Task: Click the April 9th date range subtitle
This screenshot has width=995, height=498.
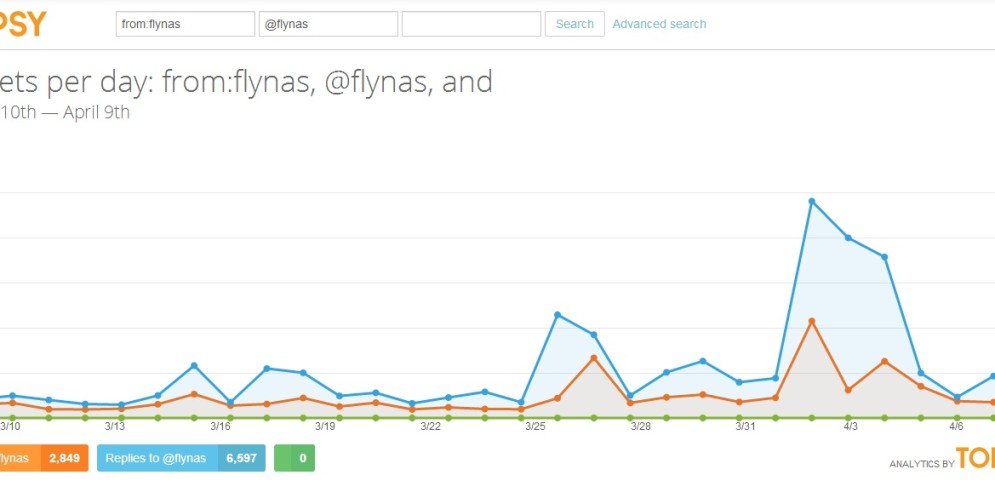Action: pos(65,112)
